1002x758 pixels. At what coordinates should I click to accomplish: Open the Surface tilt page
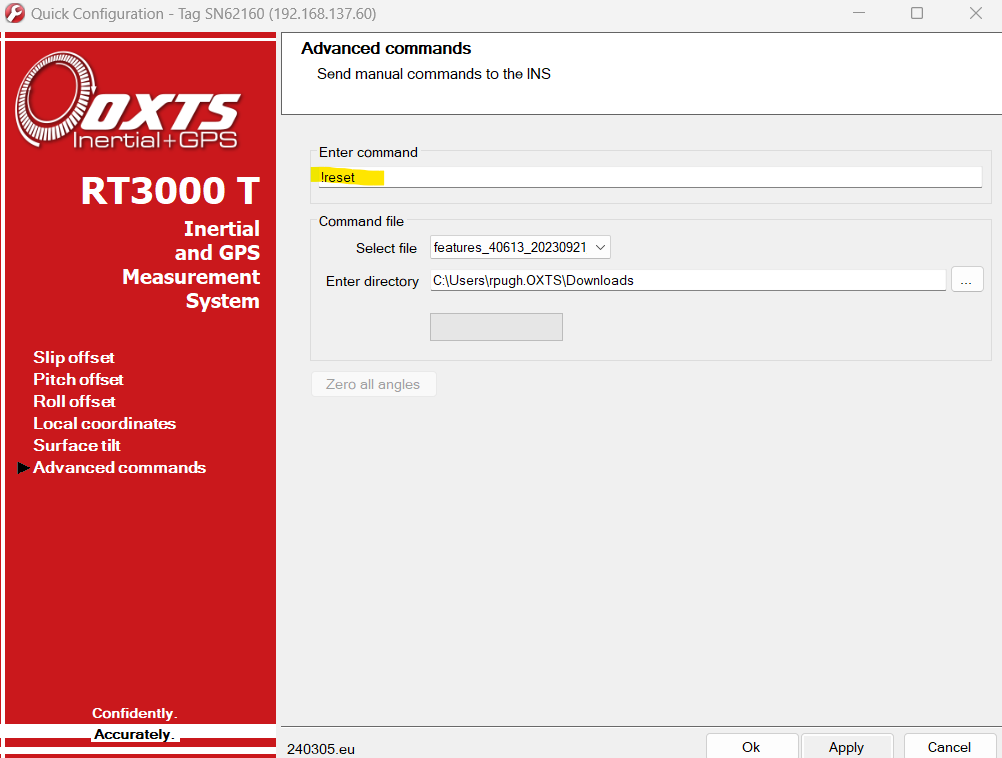(77, 445)
